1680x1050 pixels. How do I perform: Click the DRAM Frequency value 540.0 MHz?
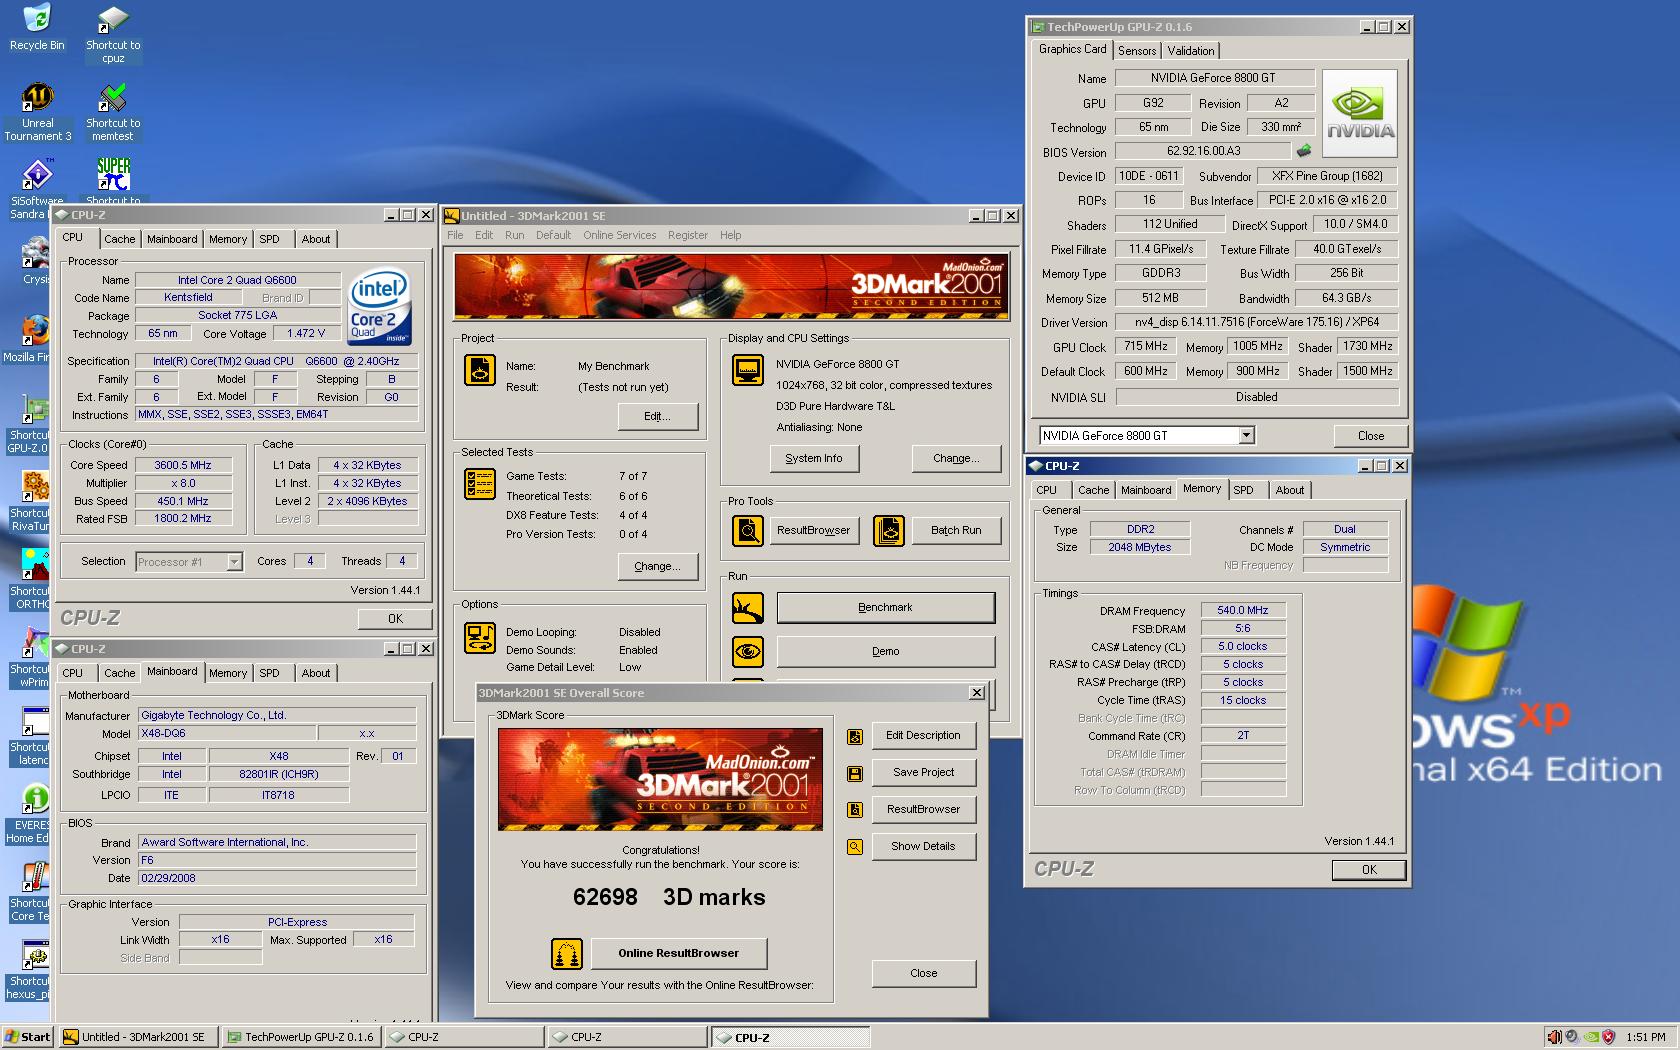coord(1243,610)
